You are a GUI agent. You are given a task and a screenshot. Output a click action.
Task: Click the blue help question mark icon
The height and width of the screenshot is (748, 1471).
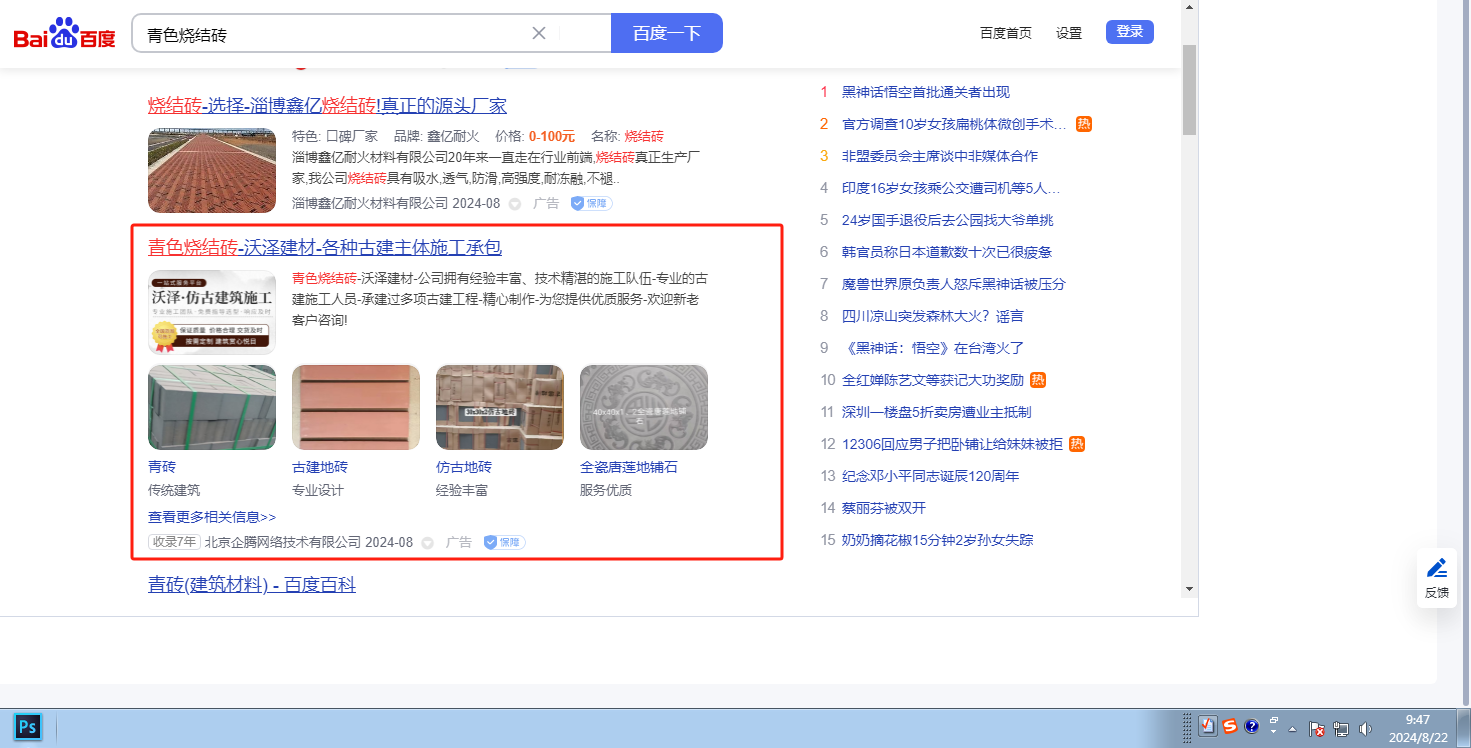pos(1252,727)
